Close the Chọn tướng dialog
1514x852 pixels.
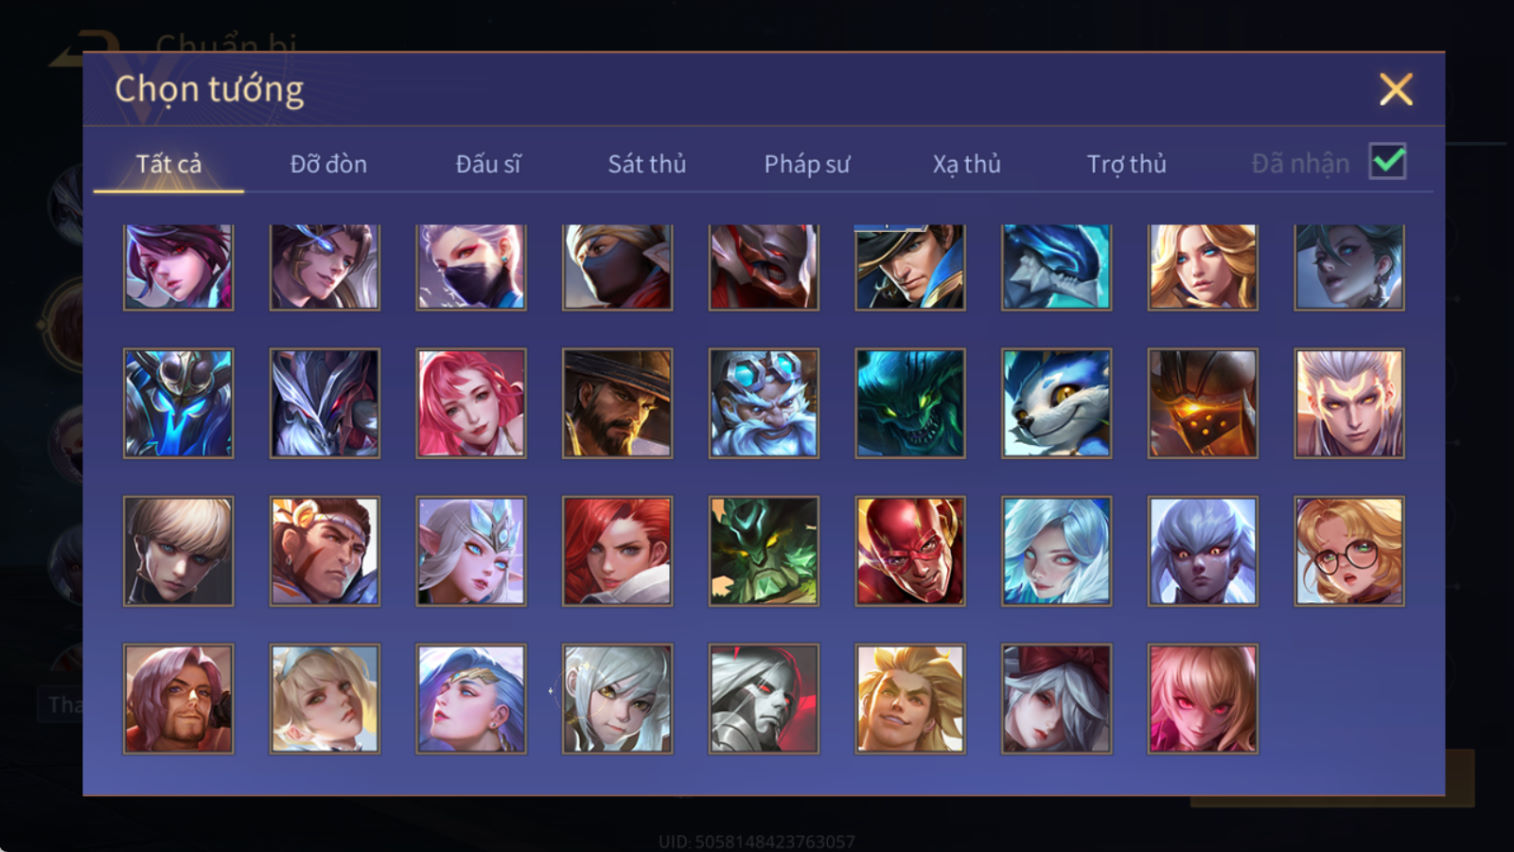pyautogui.click(x=1396, y=90)
